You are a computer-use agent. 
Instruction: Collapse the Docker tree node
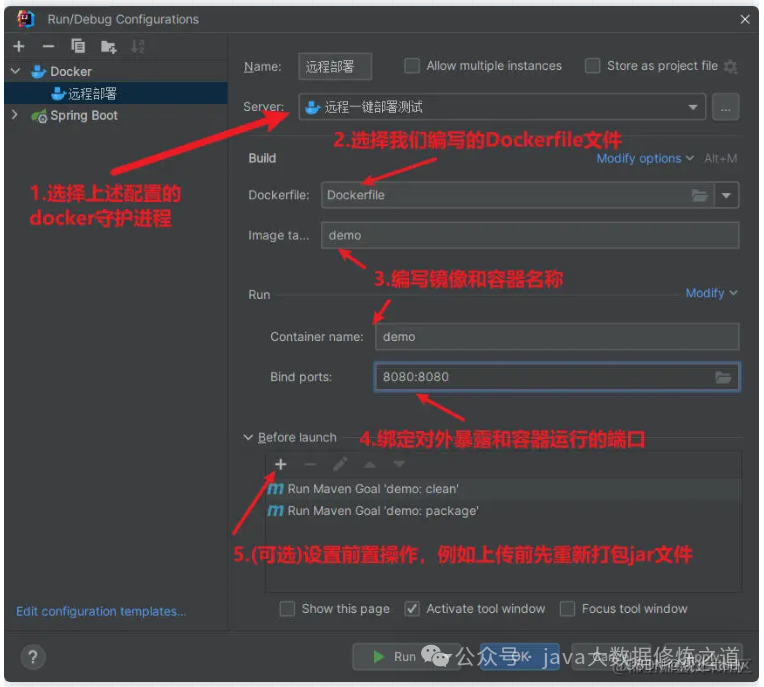16,72
